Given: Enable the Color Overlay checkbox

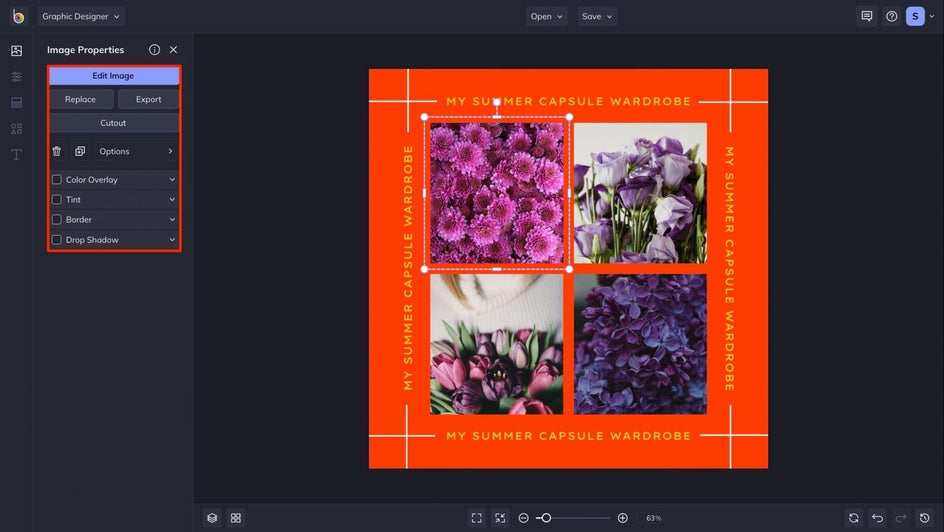Looking at the screenshot, I should pyautogui.click(x=57, y=179).
